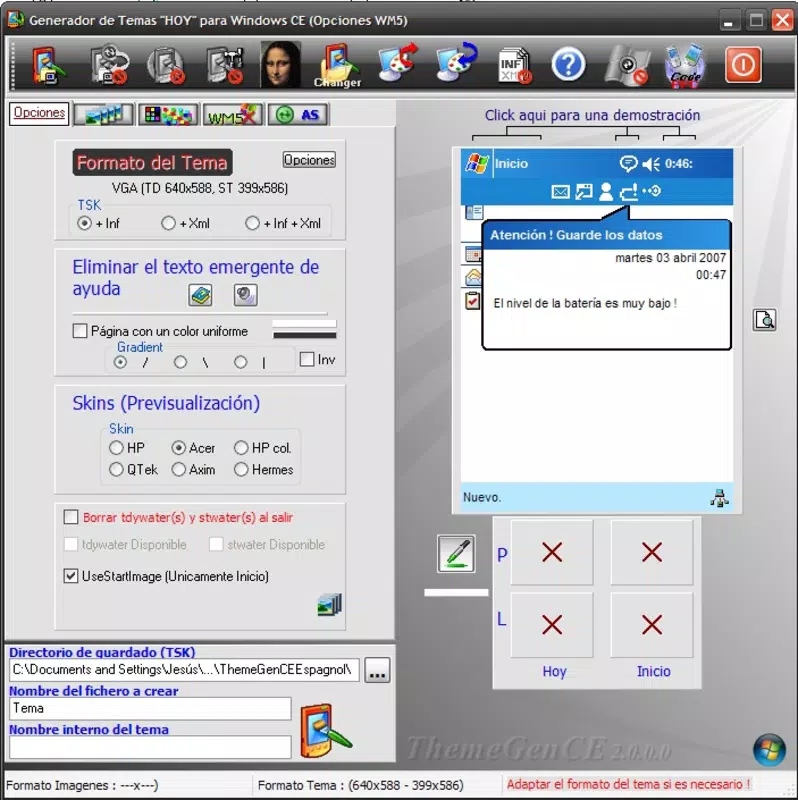Click the mail envelope icon in preview tray

pos(560,192)
